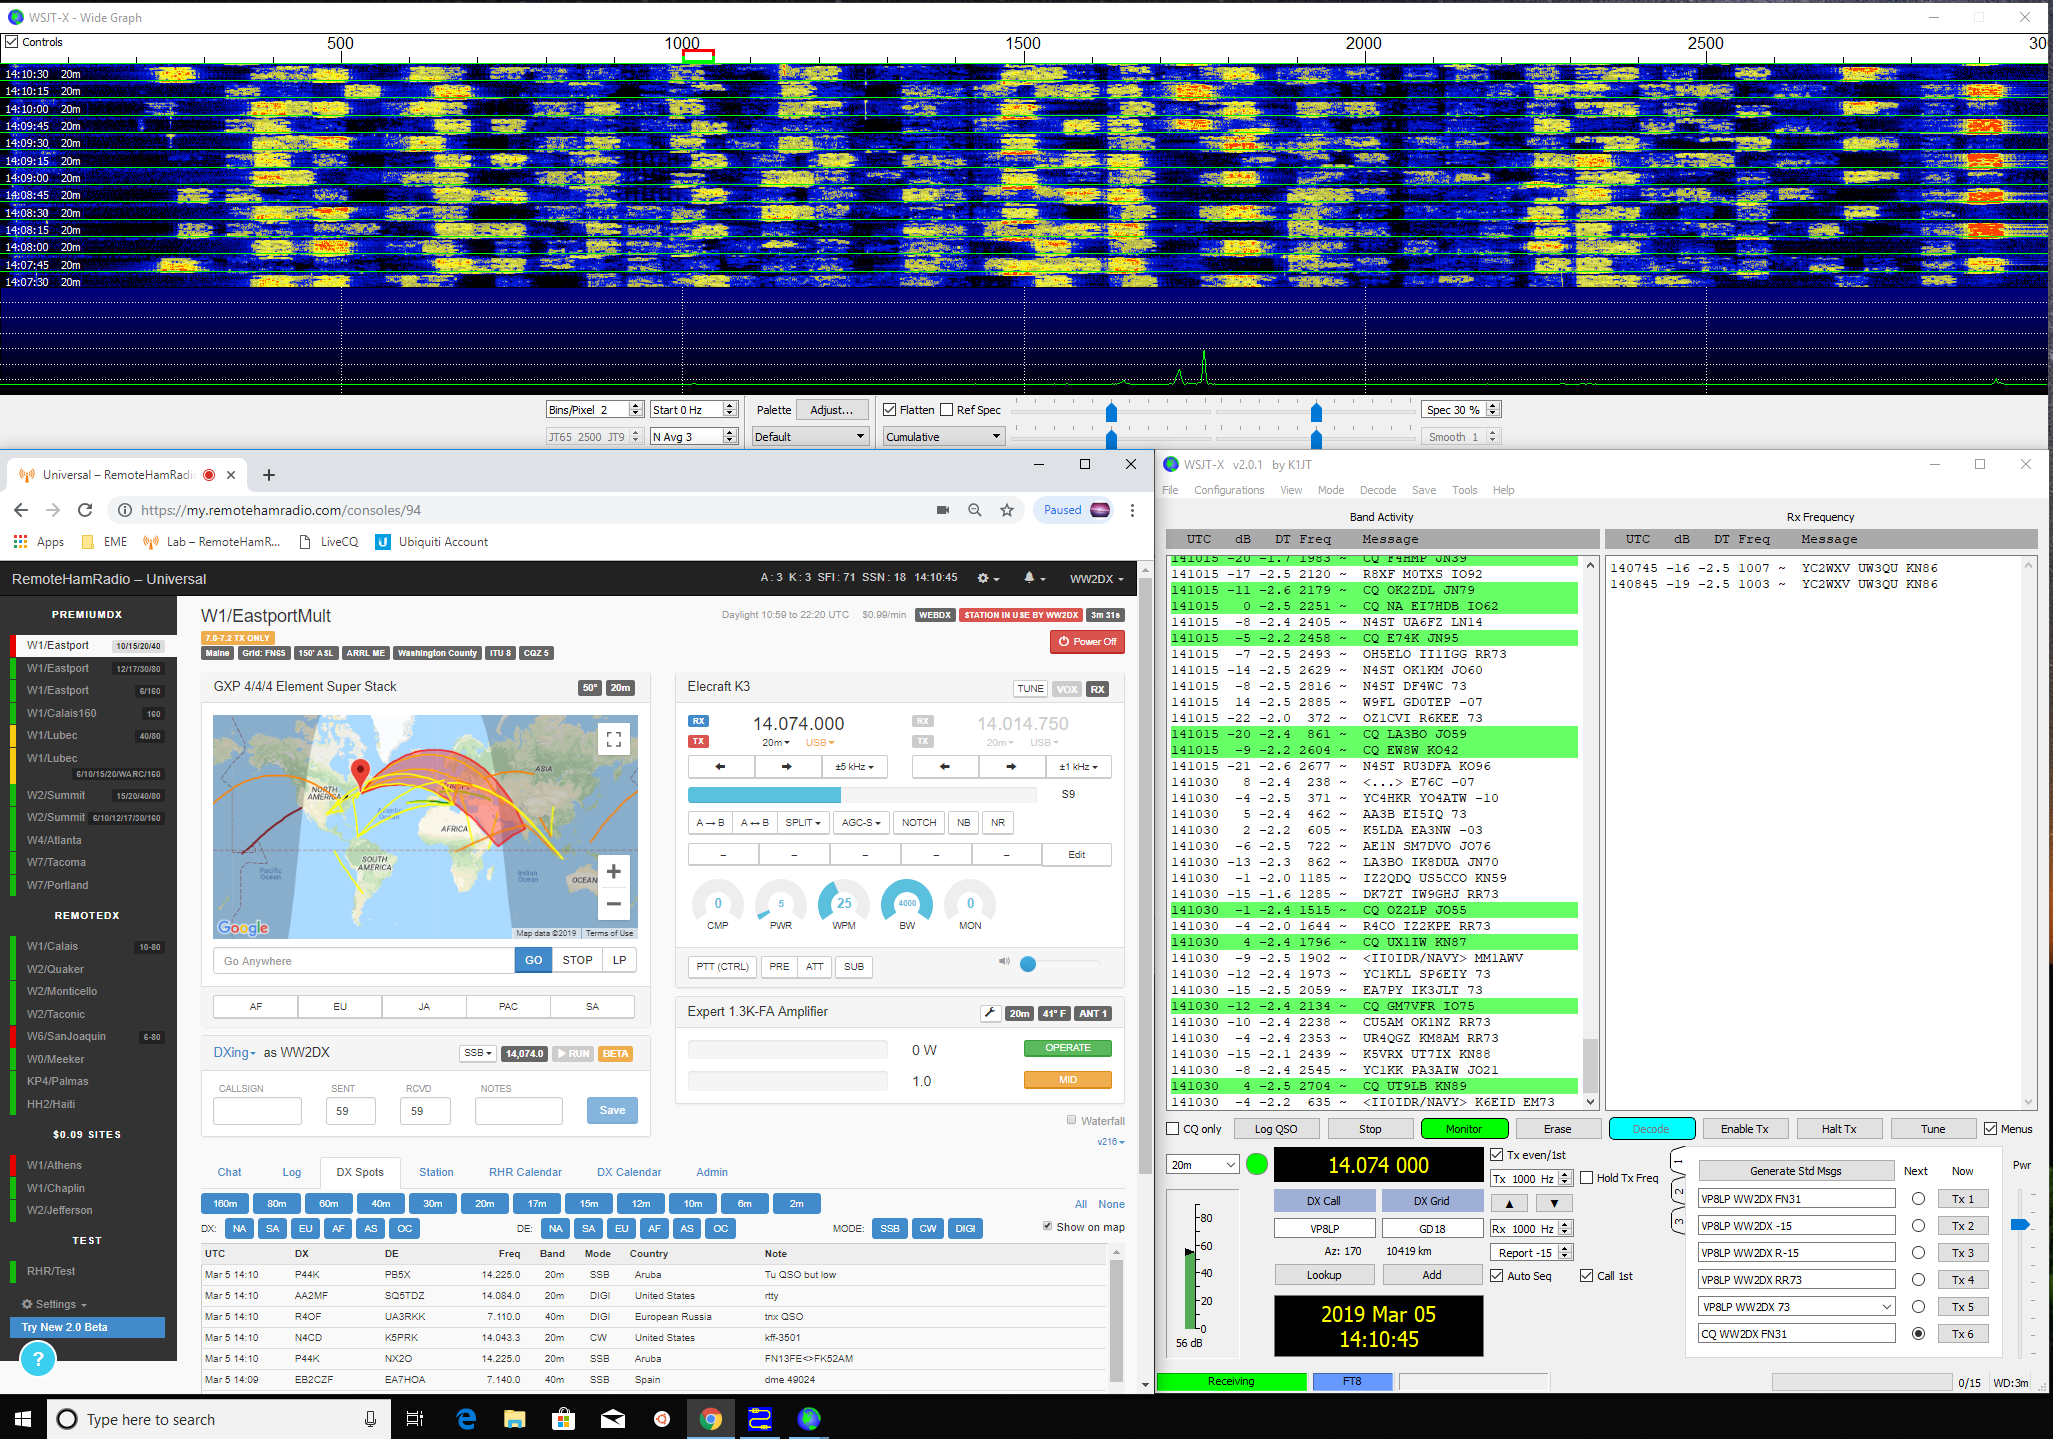The width and height of the screenshot is (2053, 1439).
Task: Open Microsoft Store from taskbar
Action: (563, 1419)
